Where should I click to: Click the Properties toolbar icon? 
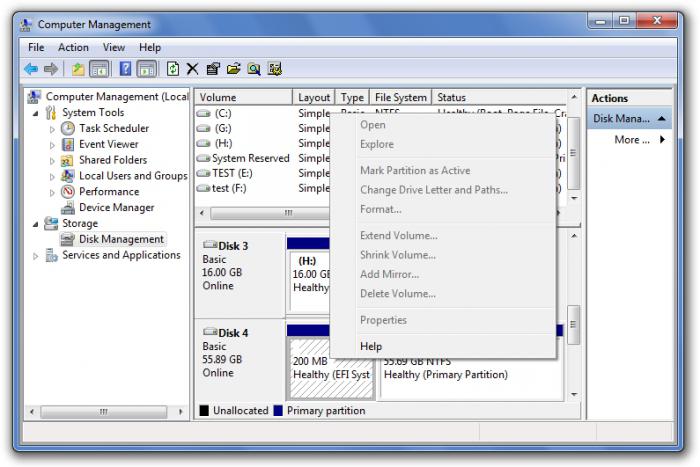pyautogui.click(x=213, y=69)
